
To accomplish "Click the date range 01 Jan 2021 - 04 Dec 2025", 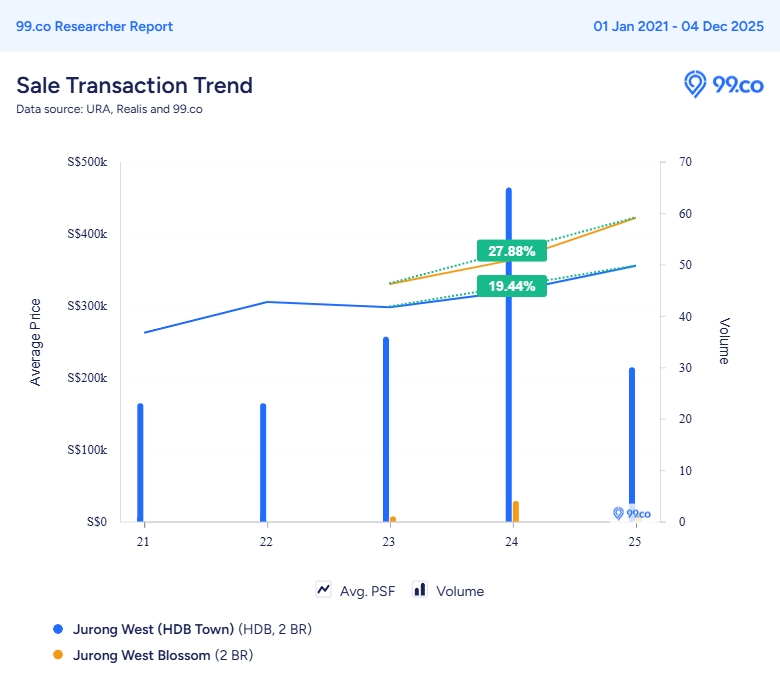I will click(x=678, y=26).
